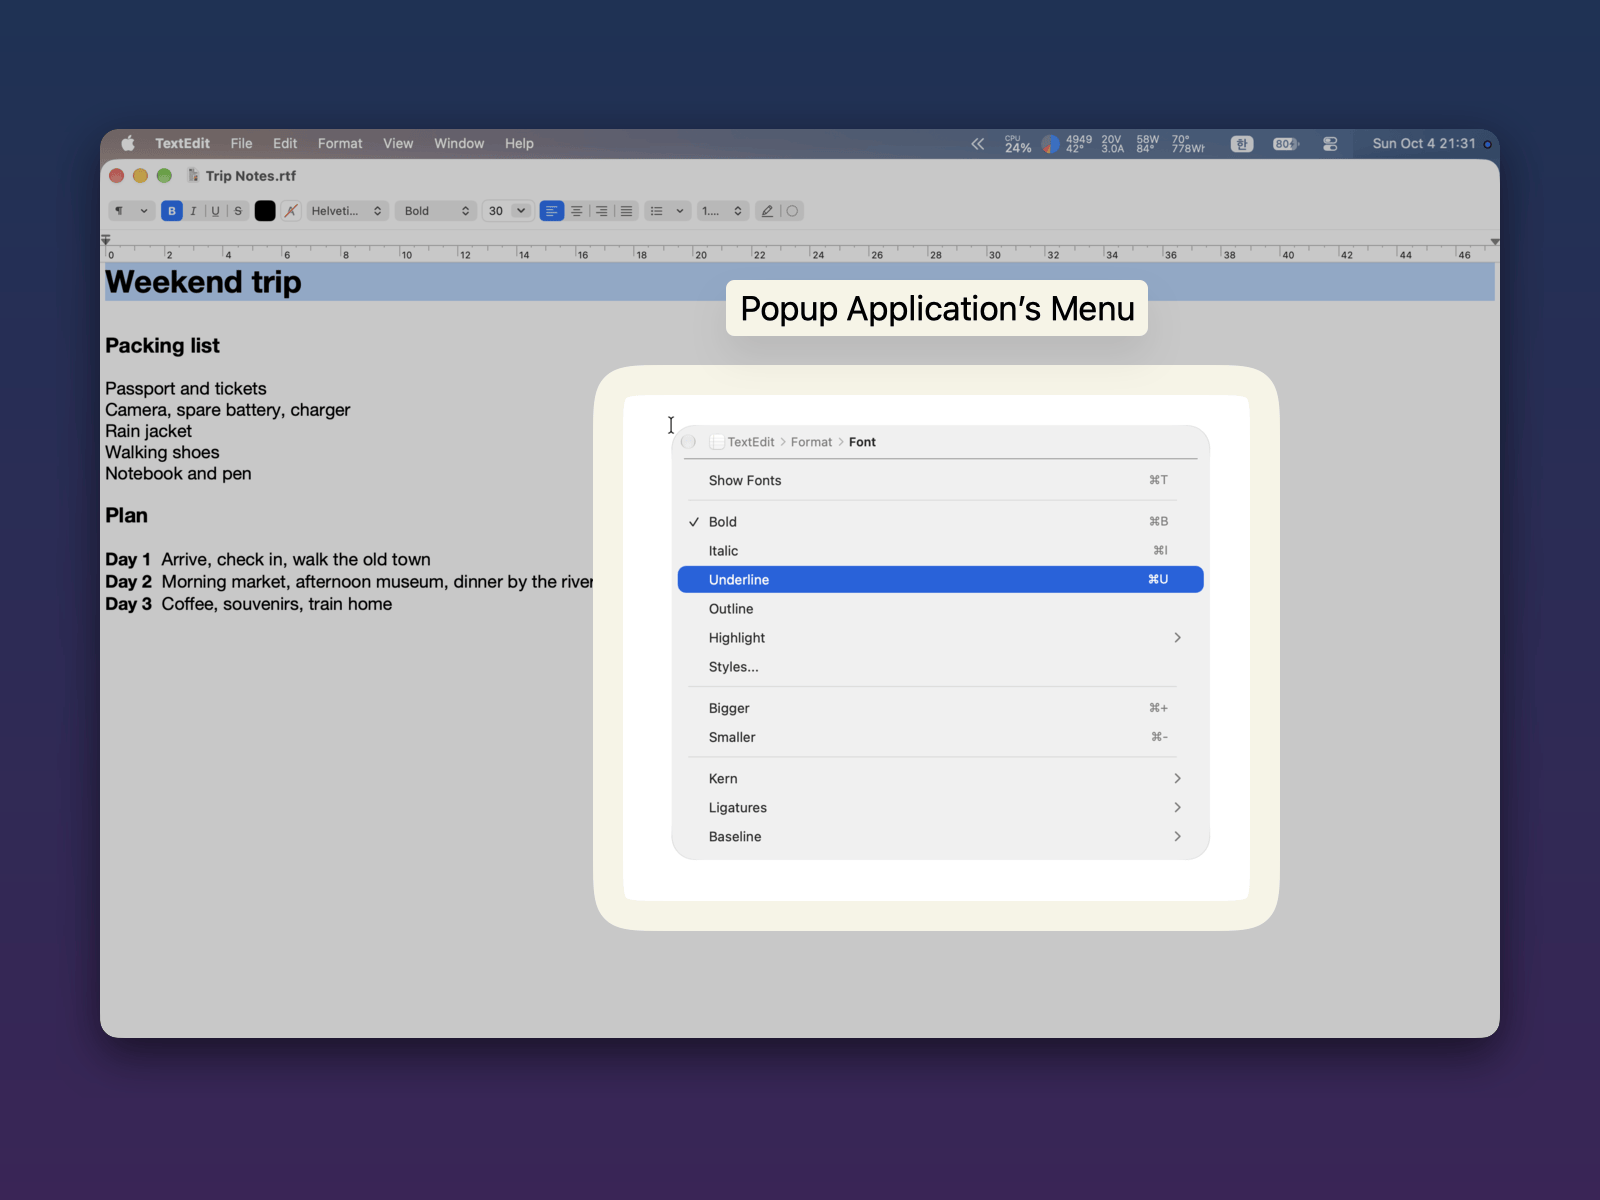Open the CPU usage pie chart status icon

(x=1050, y=144)
